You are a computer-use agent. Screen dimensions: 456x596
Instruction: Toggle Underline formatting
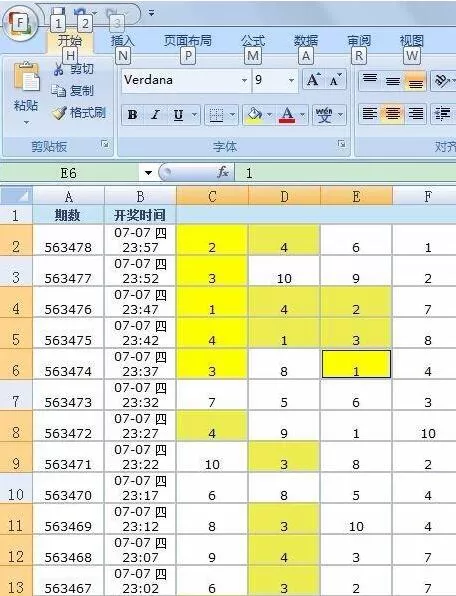click(178, 114)
